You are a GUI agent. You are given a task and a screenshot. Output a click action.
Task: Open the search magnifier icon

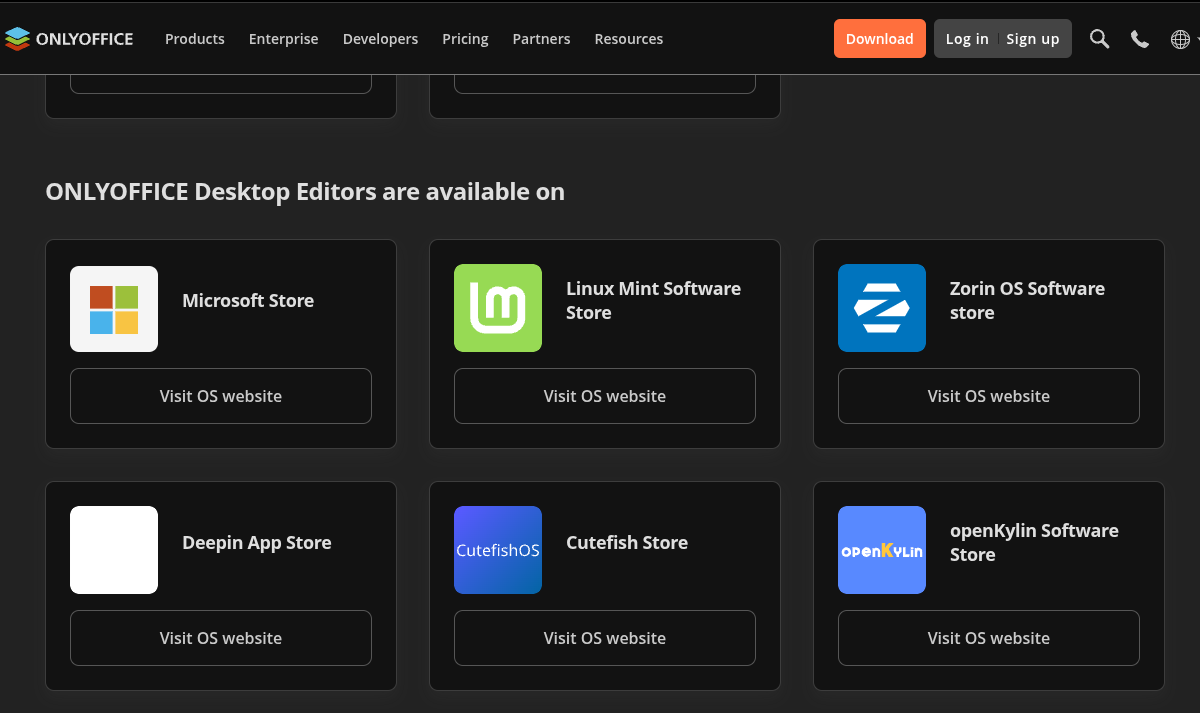pos(1099,39)
